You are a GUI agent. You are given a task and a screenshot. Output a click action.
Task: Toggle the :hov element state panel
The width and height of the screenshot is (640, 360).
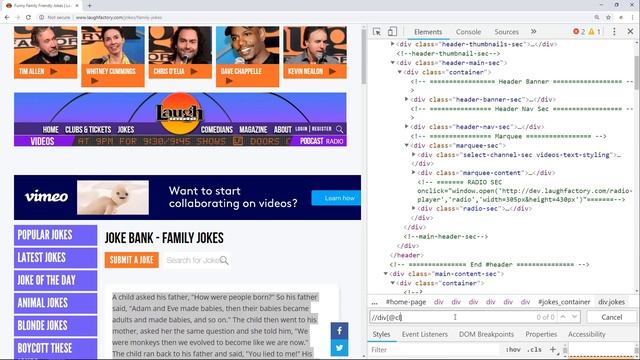pyautogui.click(x=513, y=350)
